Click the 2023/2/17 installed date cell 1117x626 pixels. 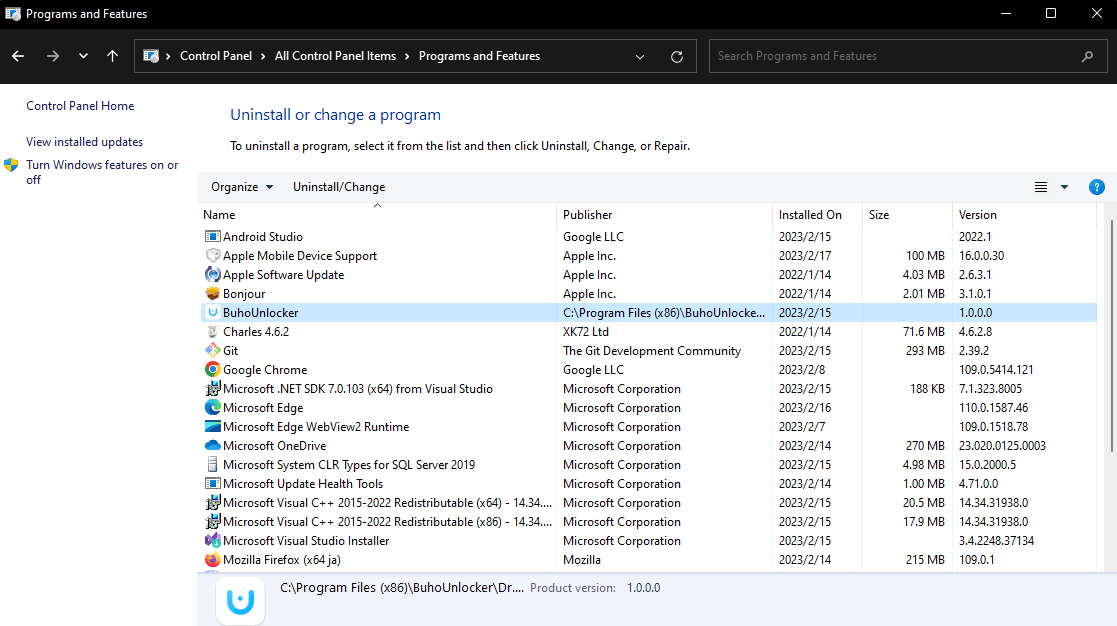click(x=805, y=256)
